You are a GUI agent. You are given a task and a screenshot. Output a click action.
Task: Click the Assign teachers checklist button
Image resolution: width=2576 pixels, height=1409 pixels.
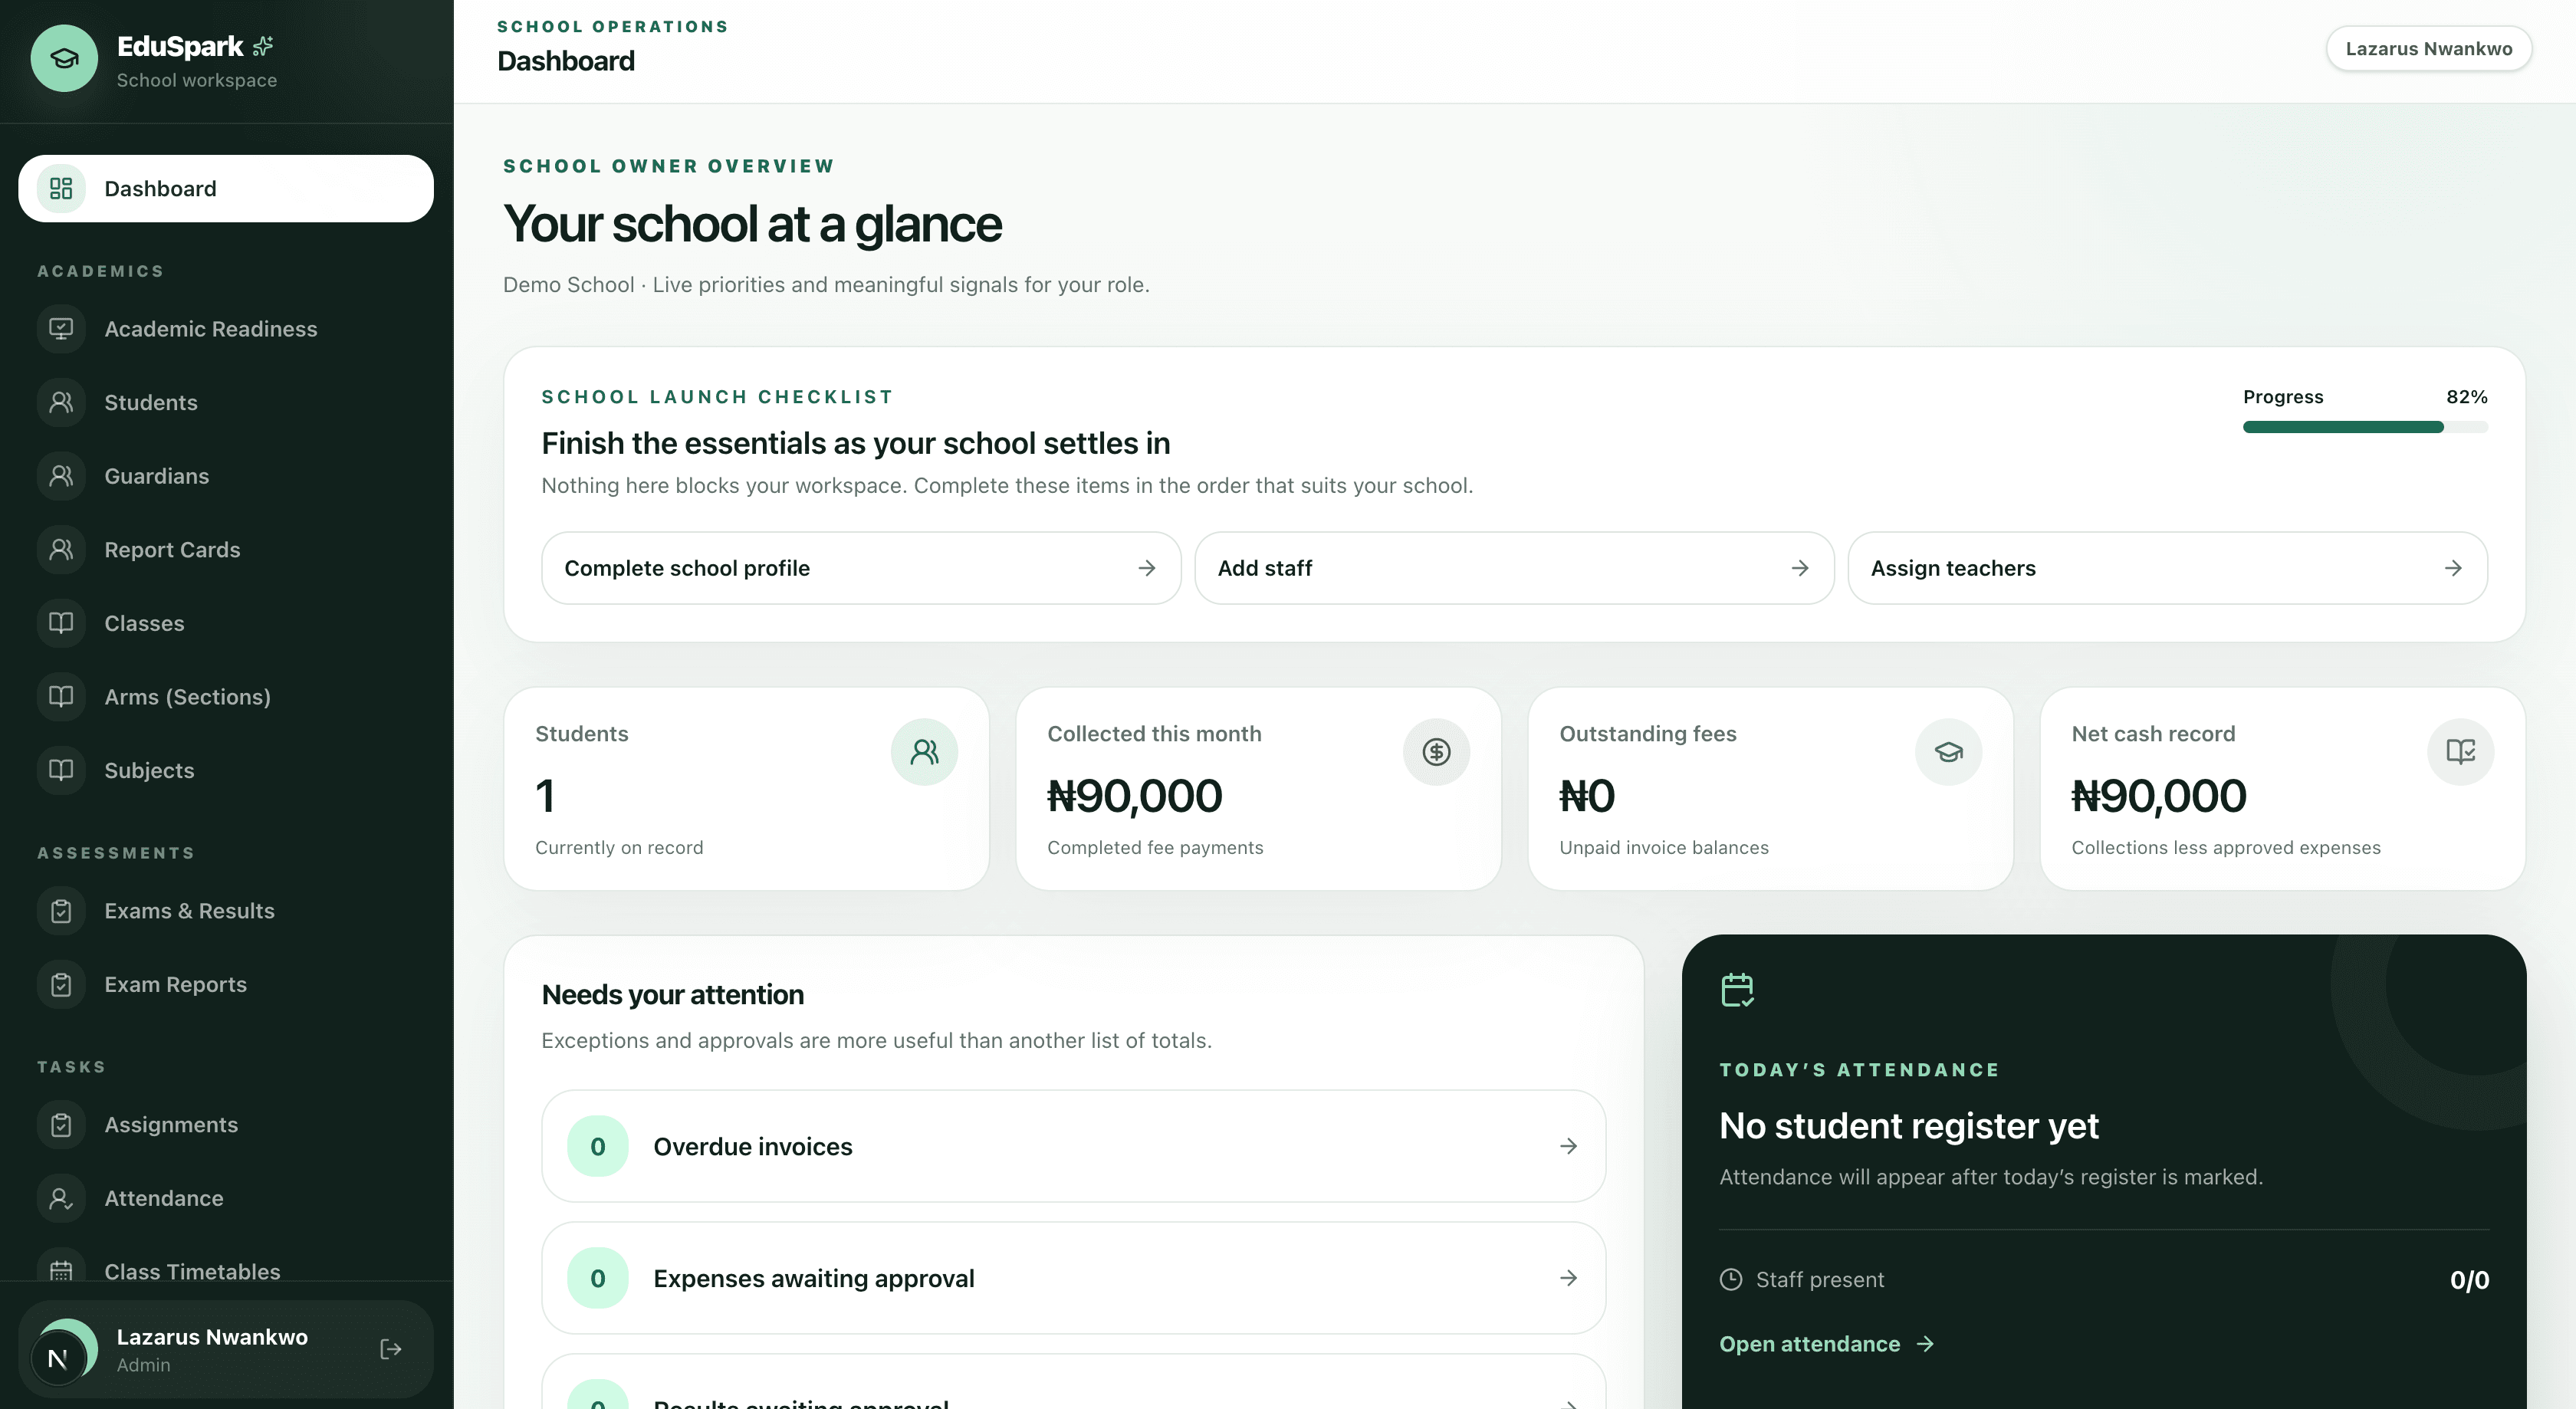(2167, 568)
